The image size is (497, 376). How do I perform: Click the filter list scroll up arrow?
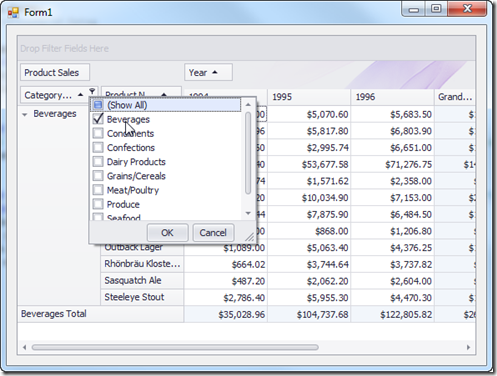(x=248, y=105)
